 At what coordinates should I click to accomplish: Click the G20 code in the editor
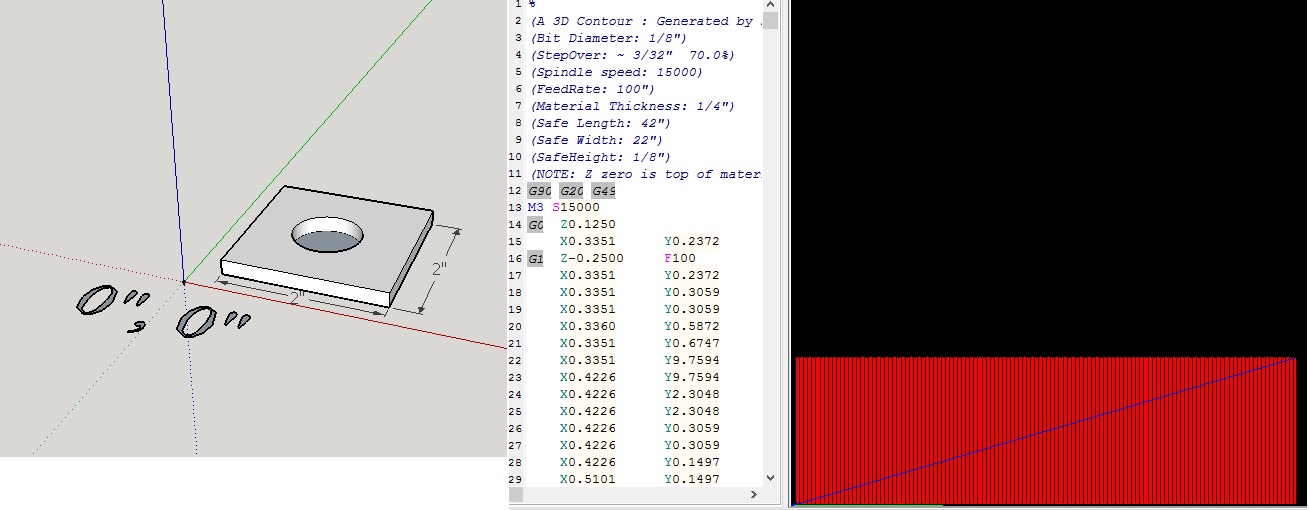click(x=571, y=191)
